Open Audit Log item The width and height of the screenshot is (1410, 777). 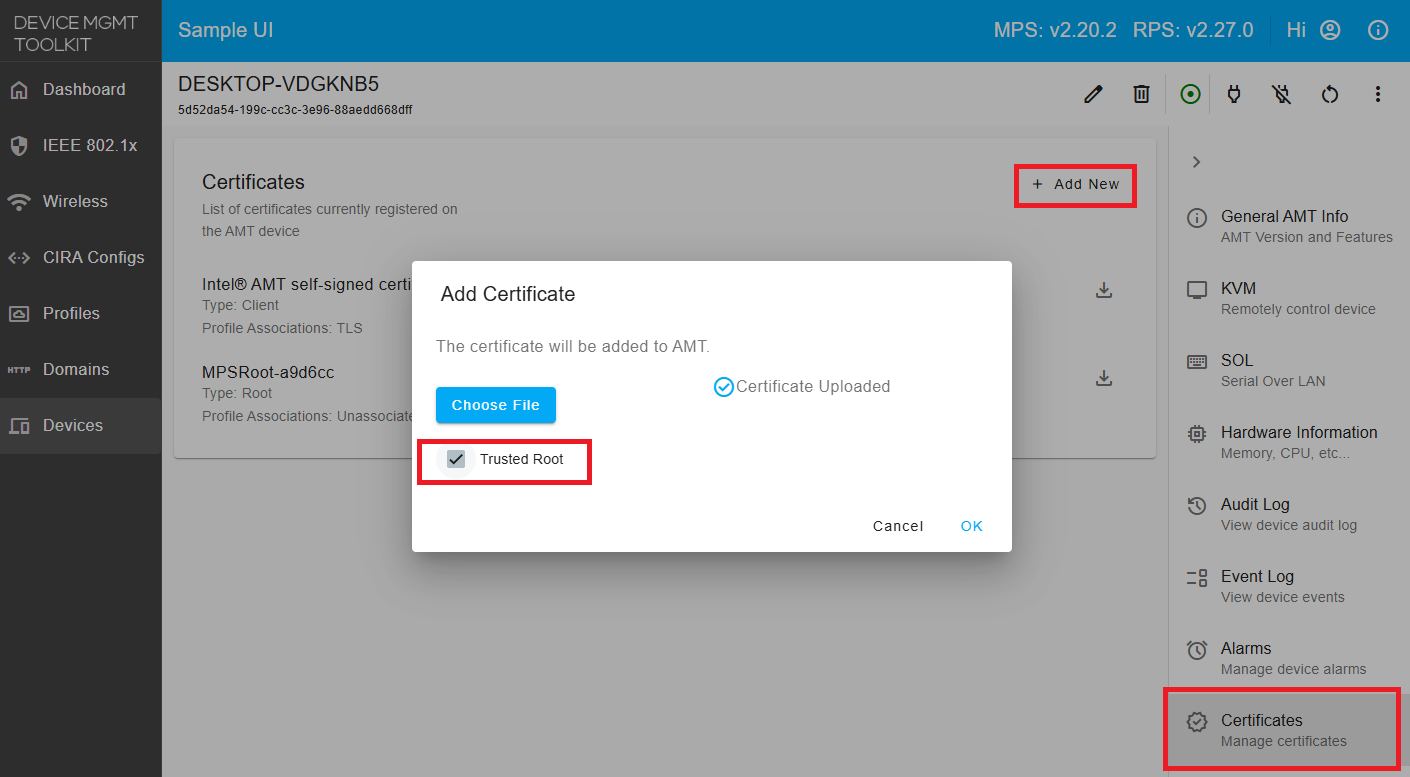(x=1289, y=514)
